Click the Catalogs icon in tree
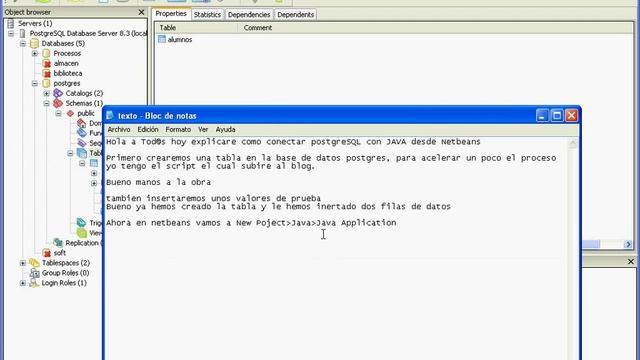Viewport: 640px width, 360px height. pyautogui.click(x=58, y=93)
